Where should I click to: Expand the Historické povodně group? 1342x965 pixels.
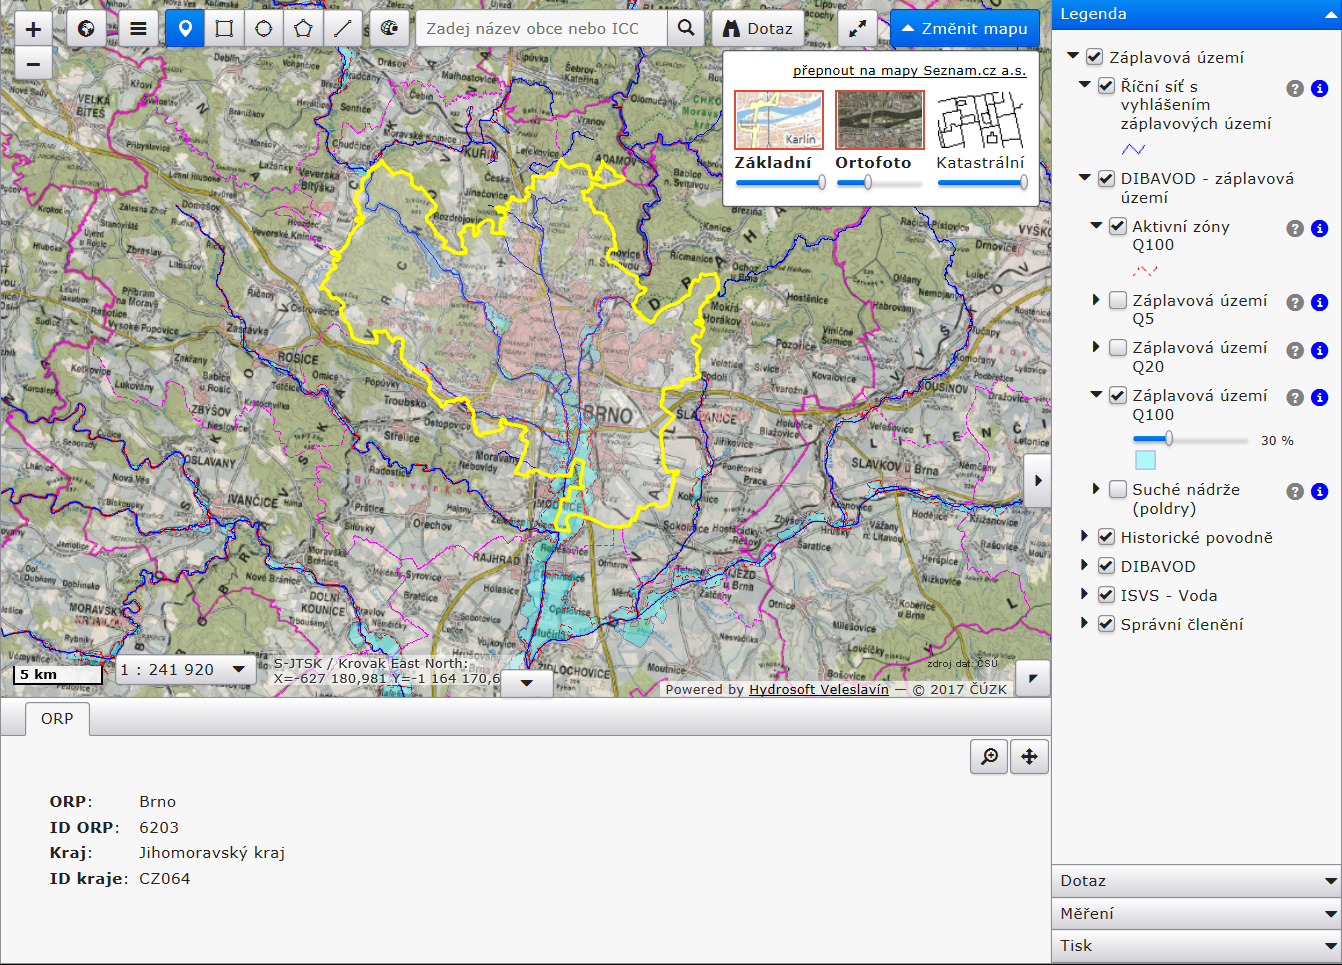(1085, 537)
